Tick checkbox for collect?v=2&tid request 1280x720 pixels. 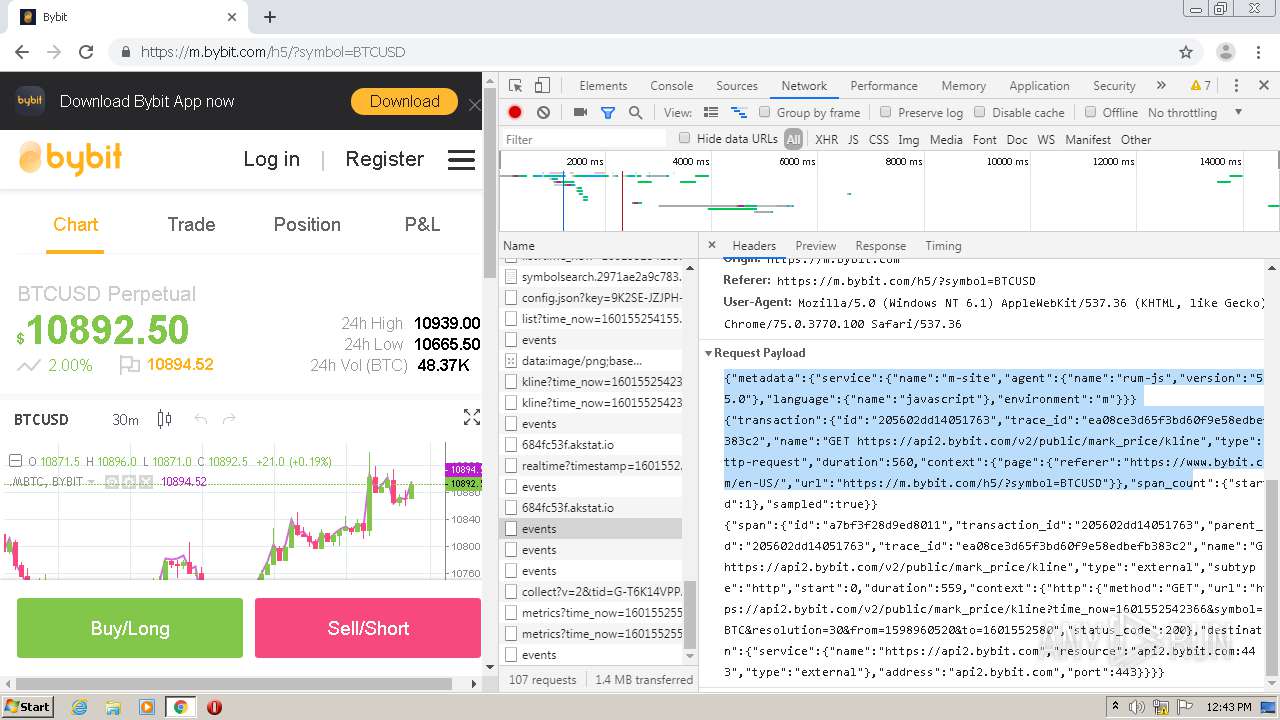pos(511,592)
